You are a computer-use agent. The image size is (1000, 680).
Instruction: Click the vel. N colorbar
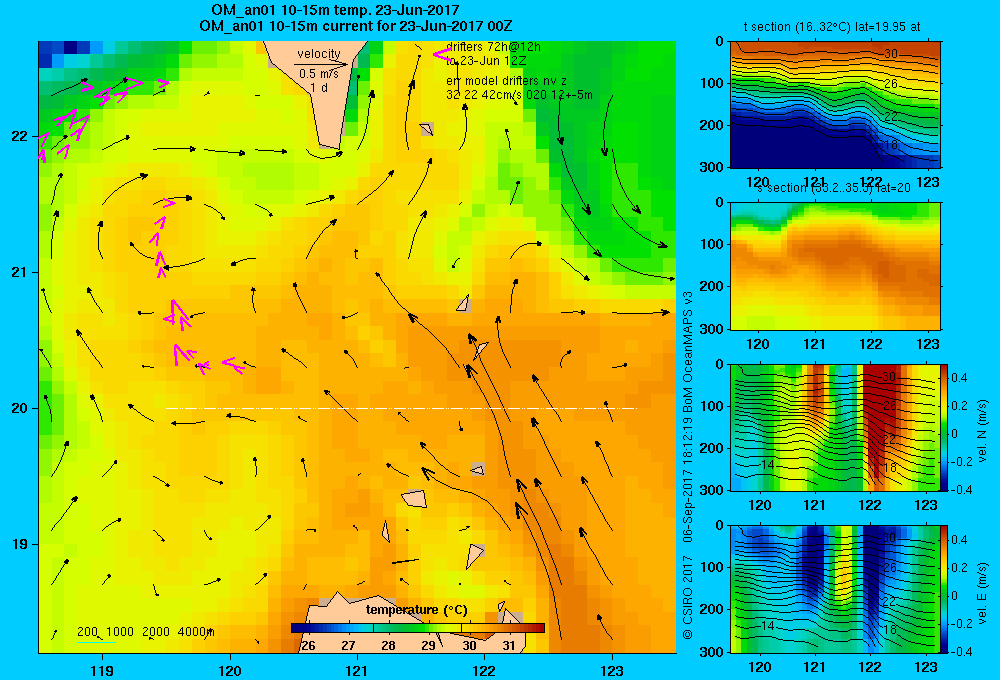944,427
